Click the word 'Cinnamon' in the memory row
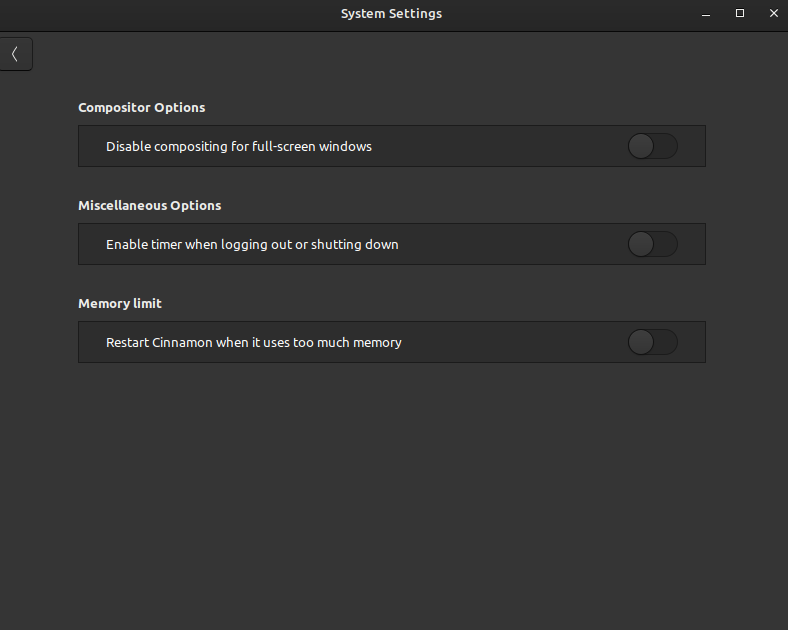Screen dimensions: 788x630 (182, 343)
